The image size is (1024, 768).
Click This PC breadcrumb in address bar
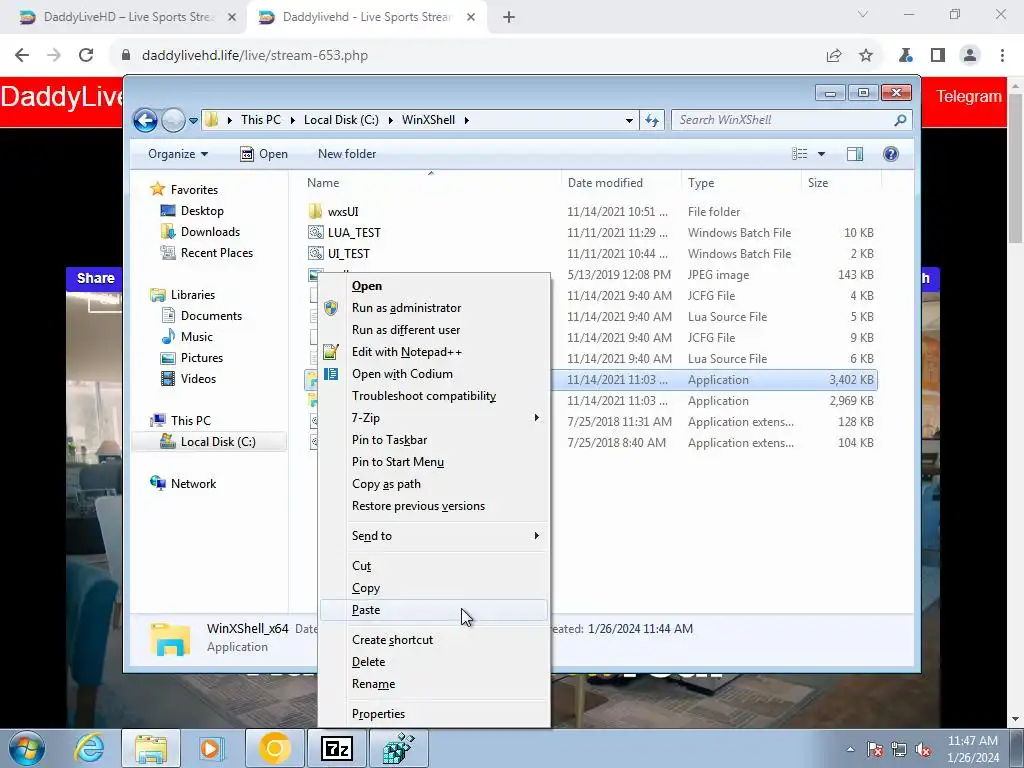click(x=261, y=120)
